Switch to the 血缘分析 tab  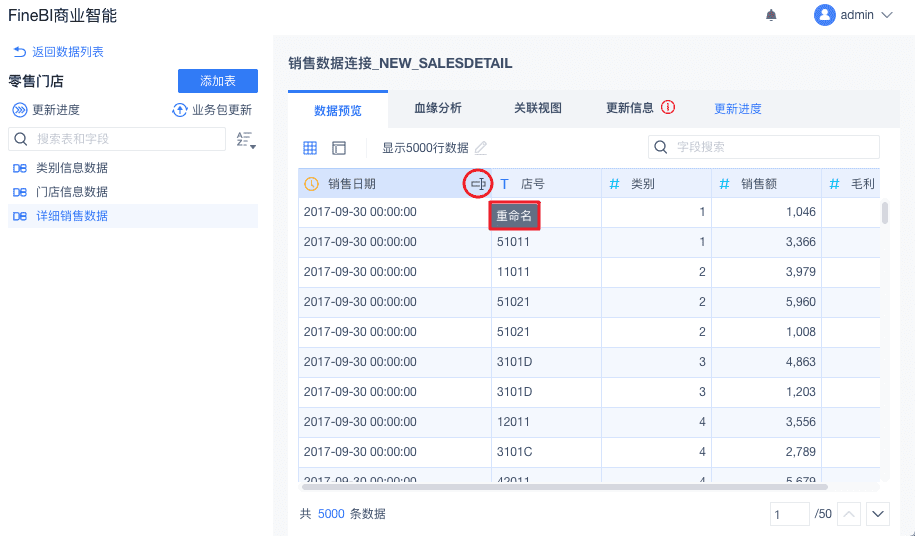click(438, 108)
